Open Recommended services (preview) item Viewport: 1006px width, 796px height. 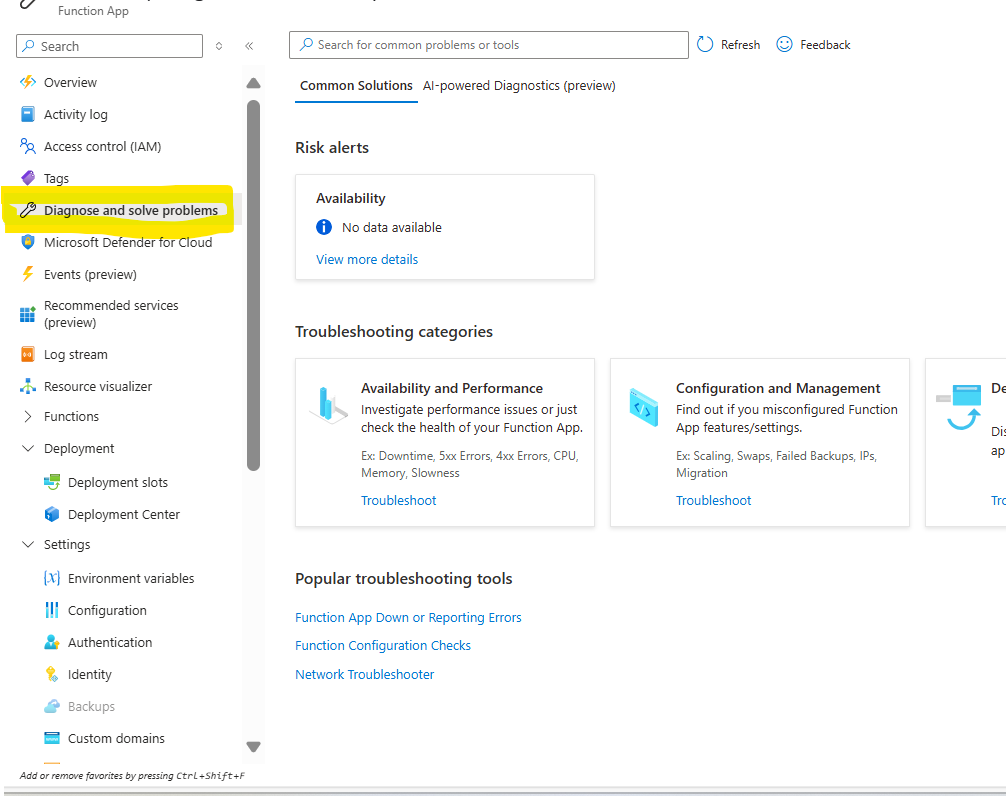coord(111,314)
